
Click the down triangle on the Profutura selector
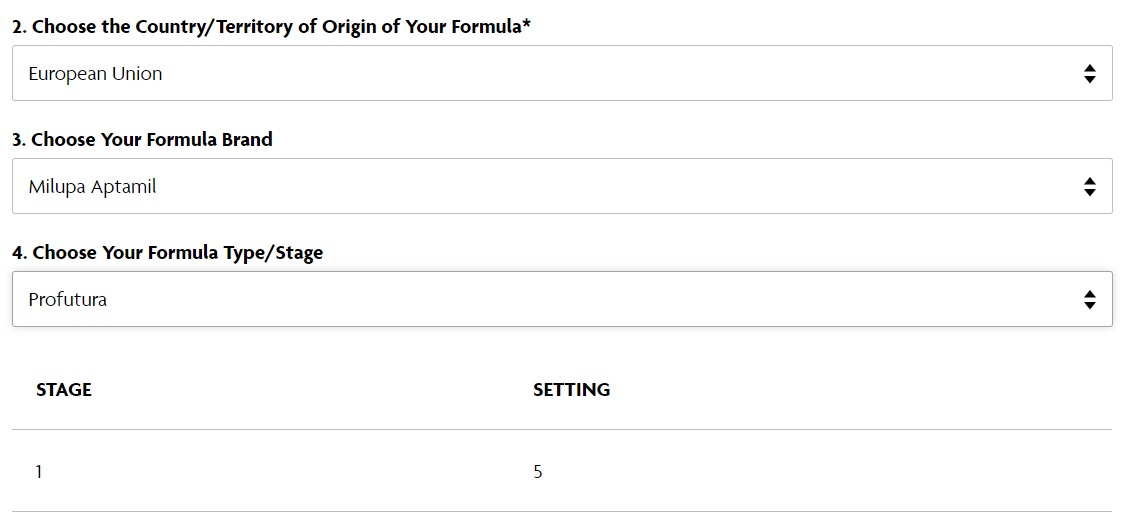pos(1089,305)
